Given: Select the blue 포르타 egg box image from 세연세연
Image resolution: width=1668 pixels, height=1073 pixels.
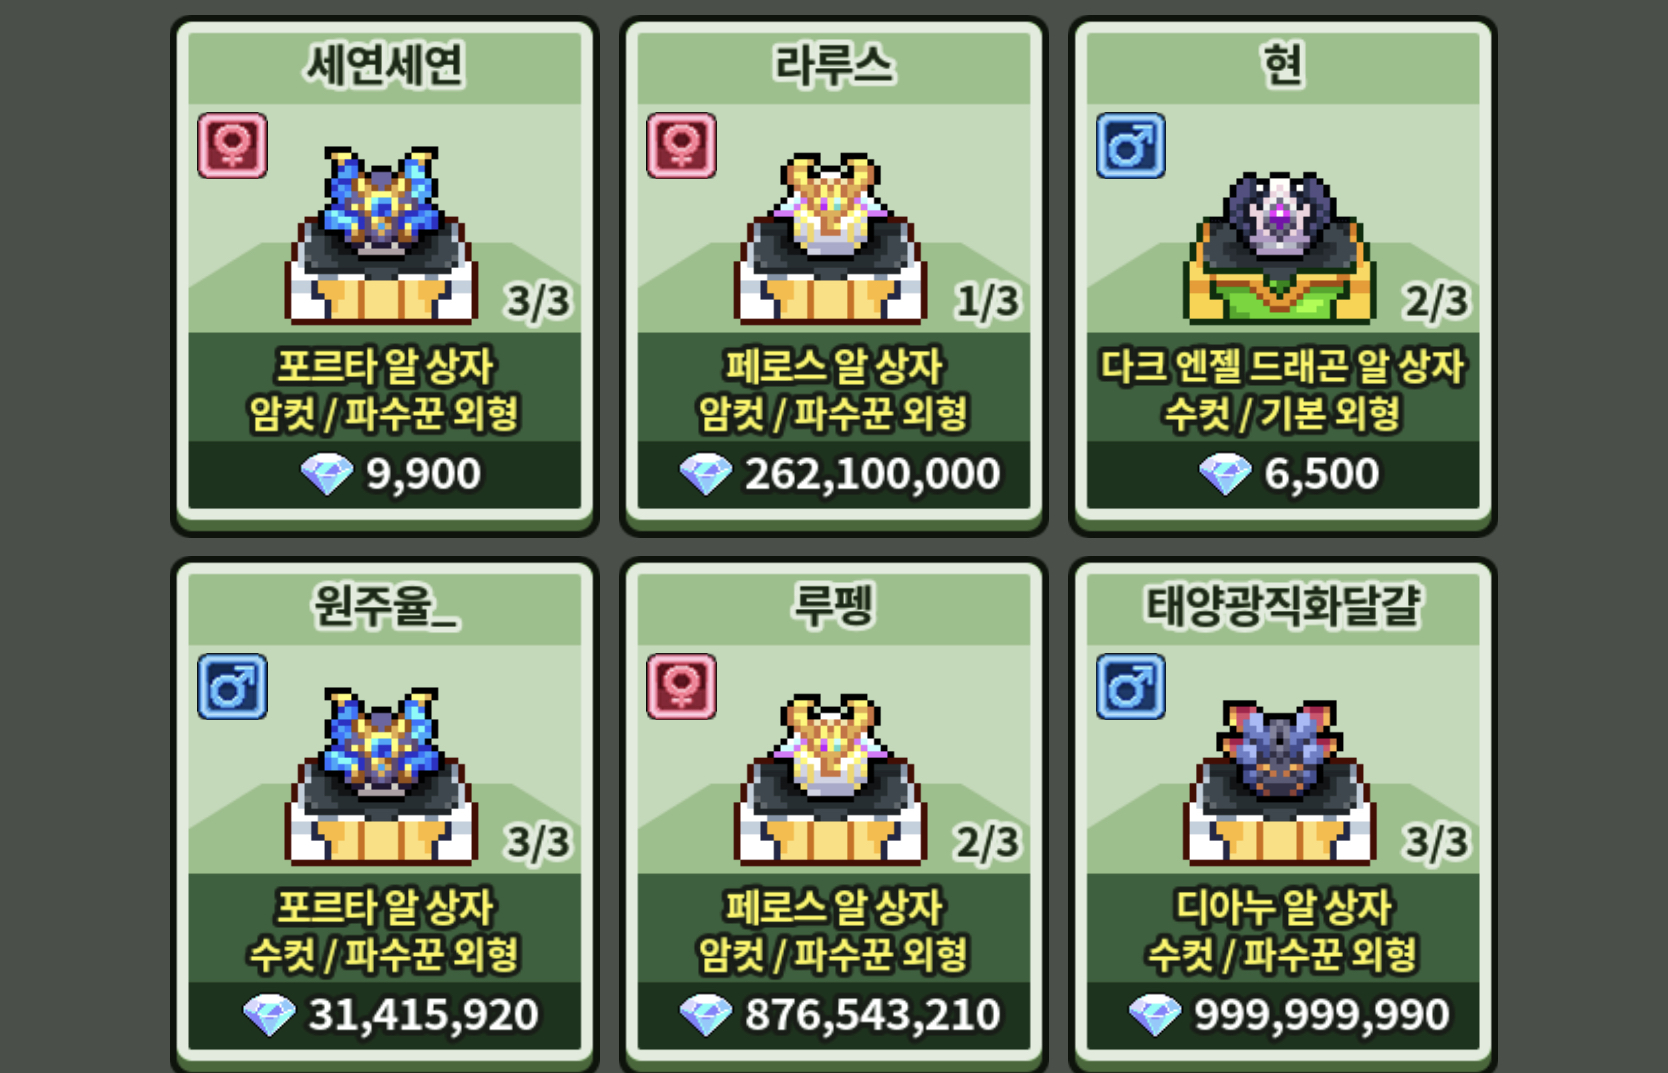Looking at the screenshot, I should coord(381,236).
